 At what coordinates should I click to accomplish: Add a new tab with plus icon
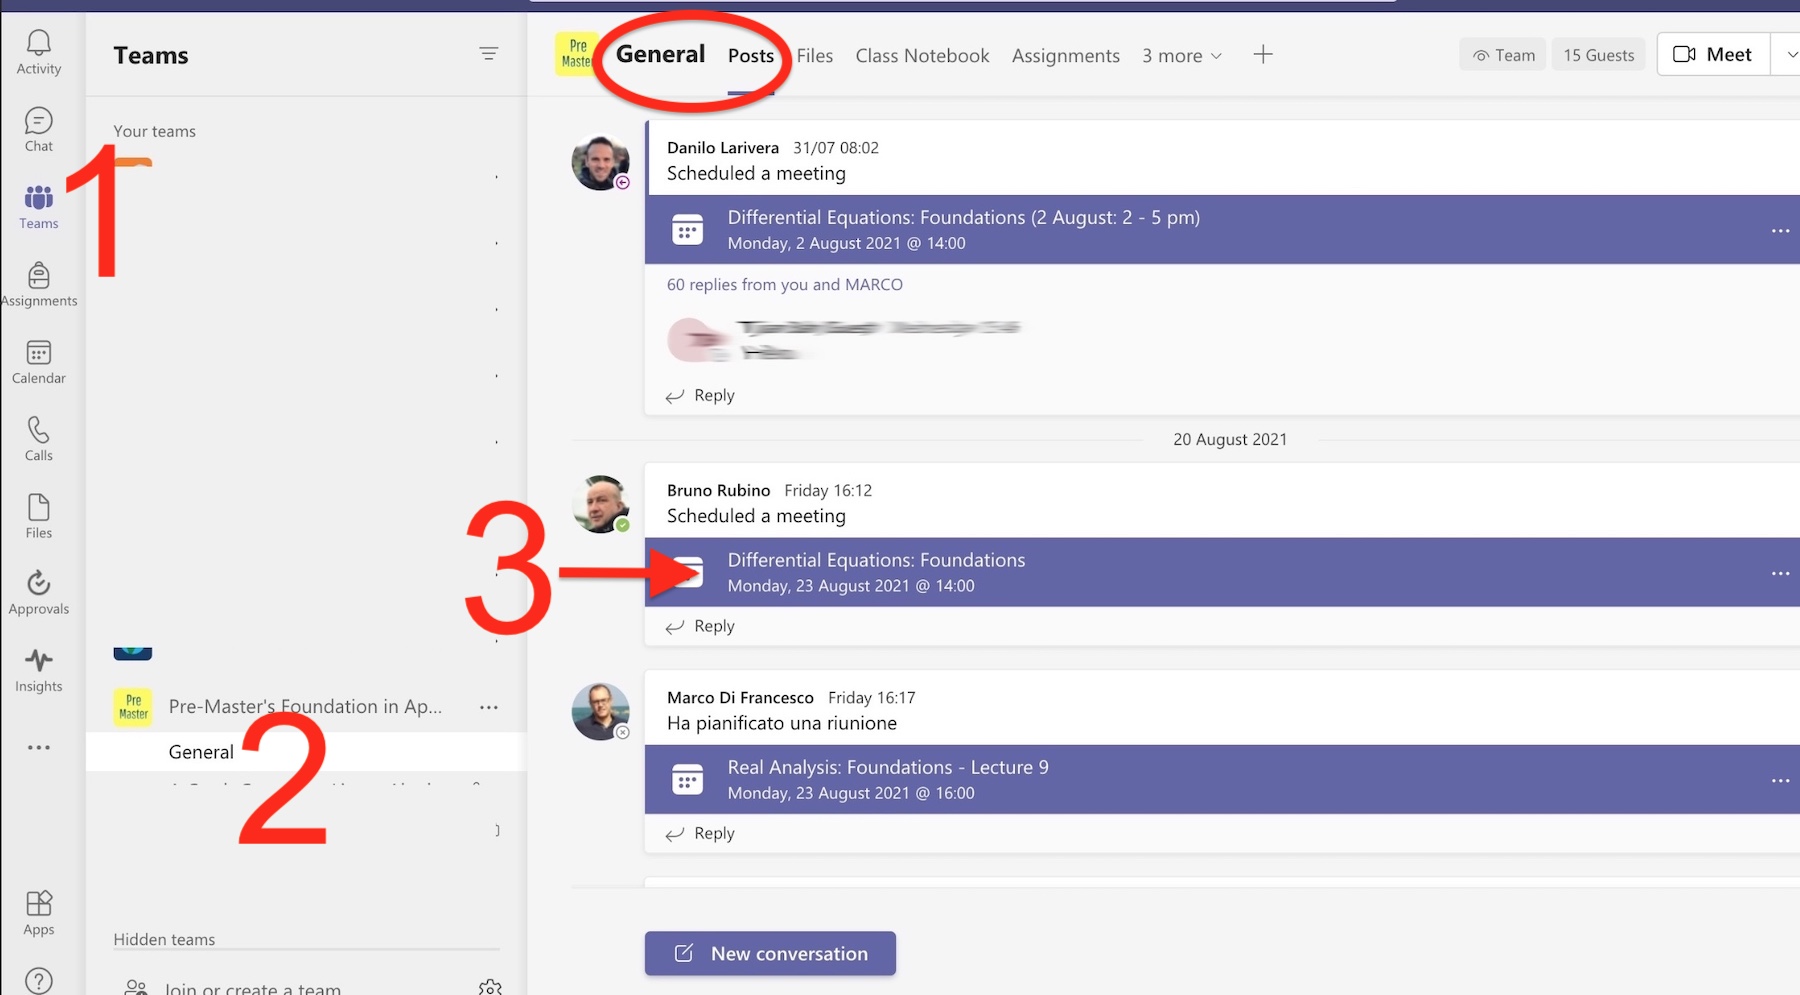pos(1263,55)
